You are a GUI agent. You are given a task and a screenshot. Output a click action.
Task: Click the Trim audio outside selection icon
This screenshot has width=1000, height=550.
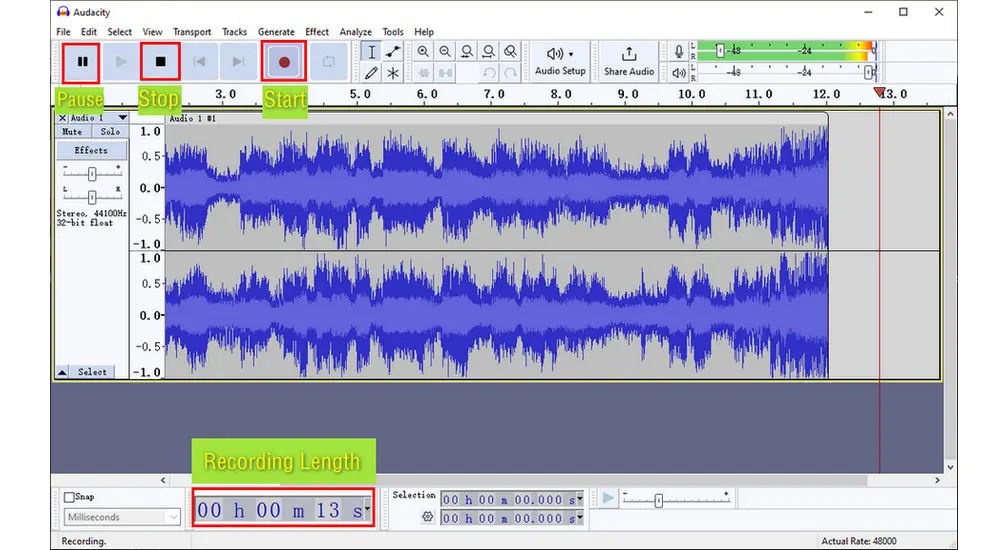coord(423,73)
